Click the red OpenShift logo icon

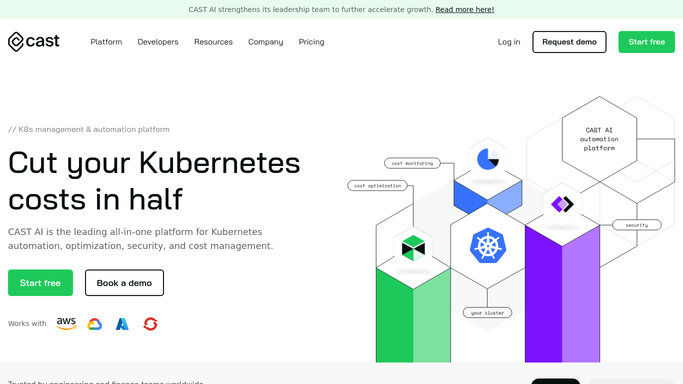pos(150,324)
